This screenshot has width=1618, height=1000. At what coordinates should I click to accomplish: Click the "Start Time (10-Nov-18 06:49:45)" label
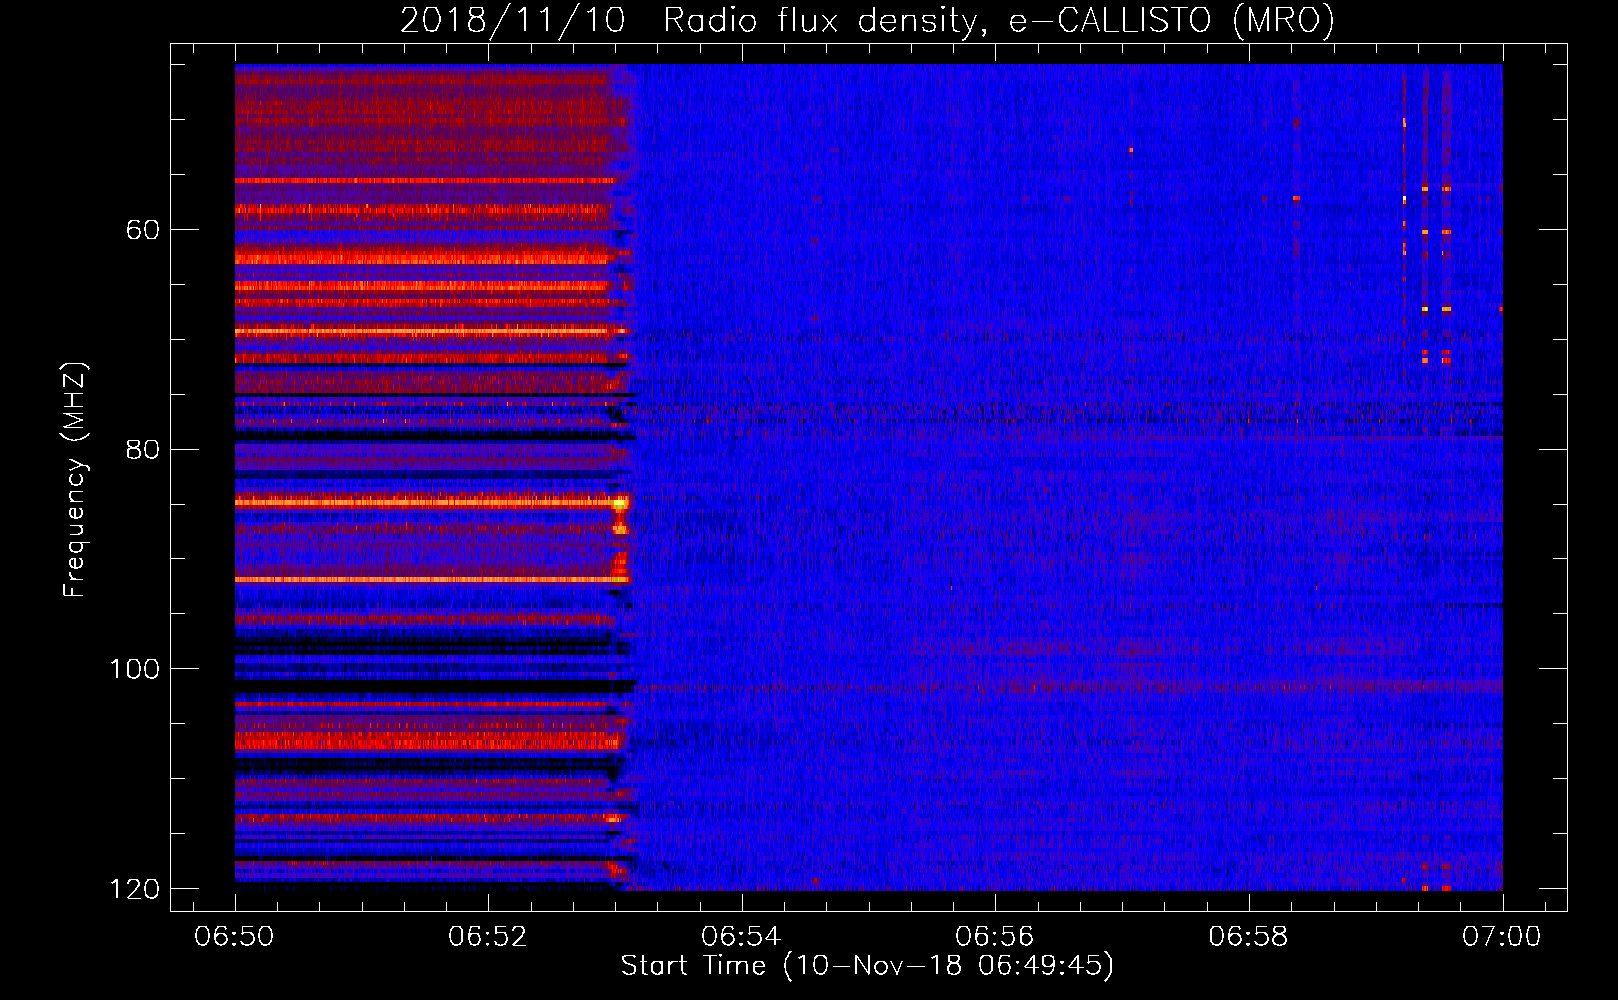[x=867, y=966]
